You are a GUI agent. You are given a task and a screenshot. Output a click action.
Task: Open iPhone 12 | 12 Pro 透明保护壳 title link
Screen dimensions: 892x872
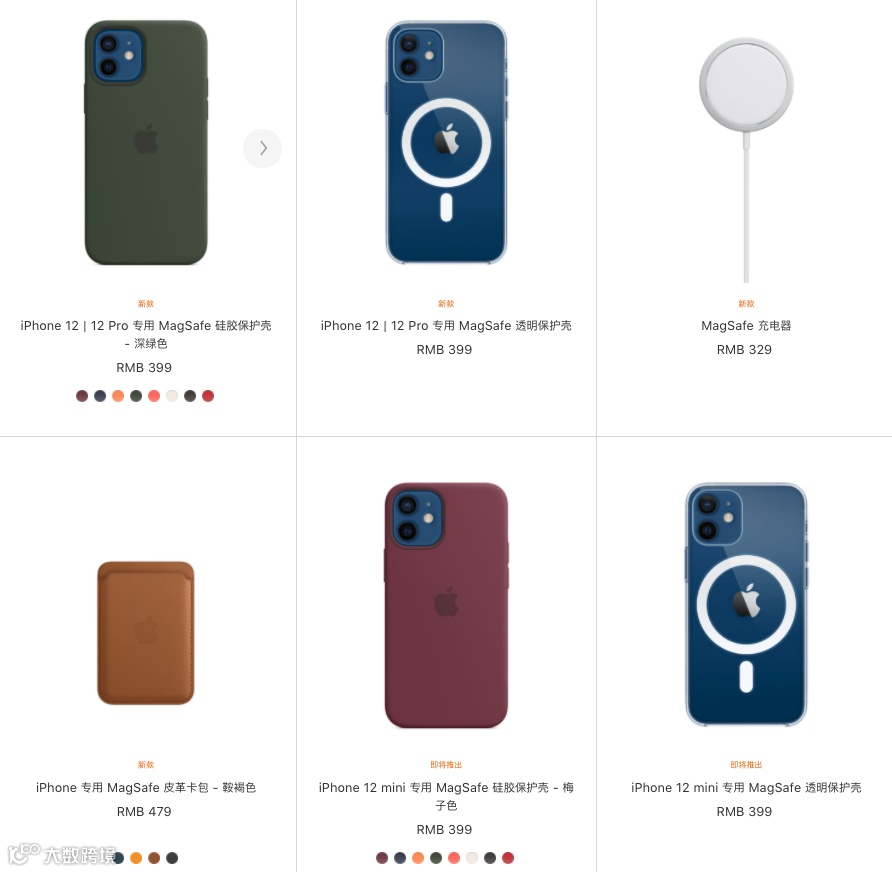tap(446, 326)
